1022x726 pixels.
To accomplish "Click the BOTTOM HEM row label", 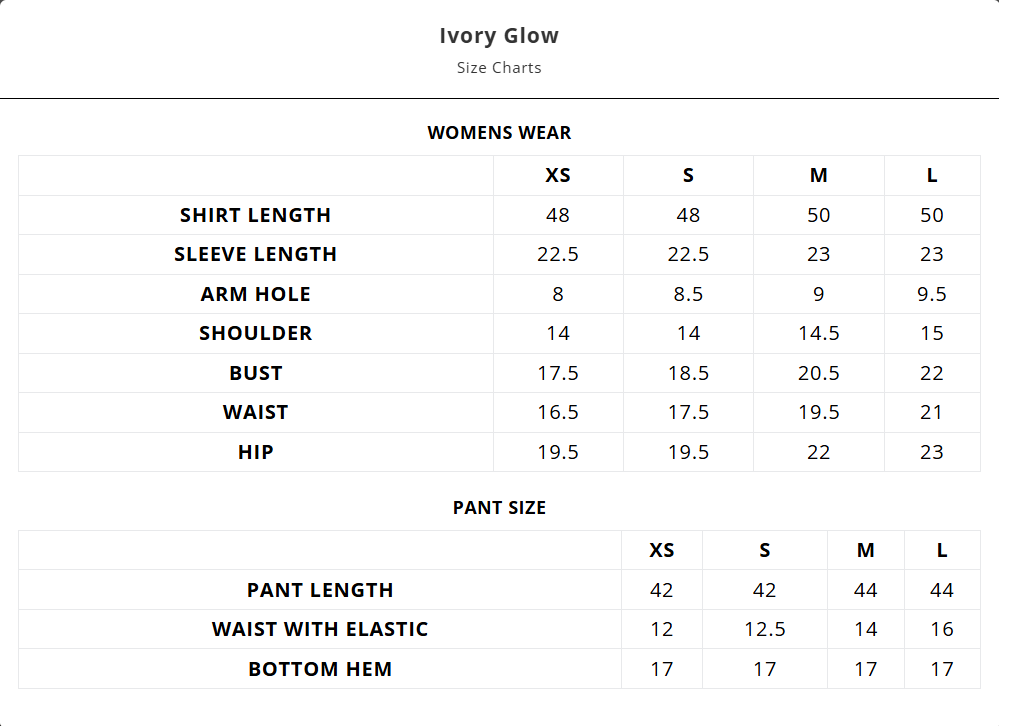I will pyautogui.click(x=320, y=669).
